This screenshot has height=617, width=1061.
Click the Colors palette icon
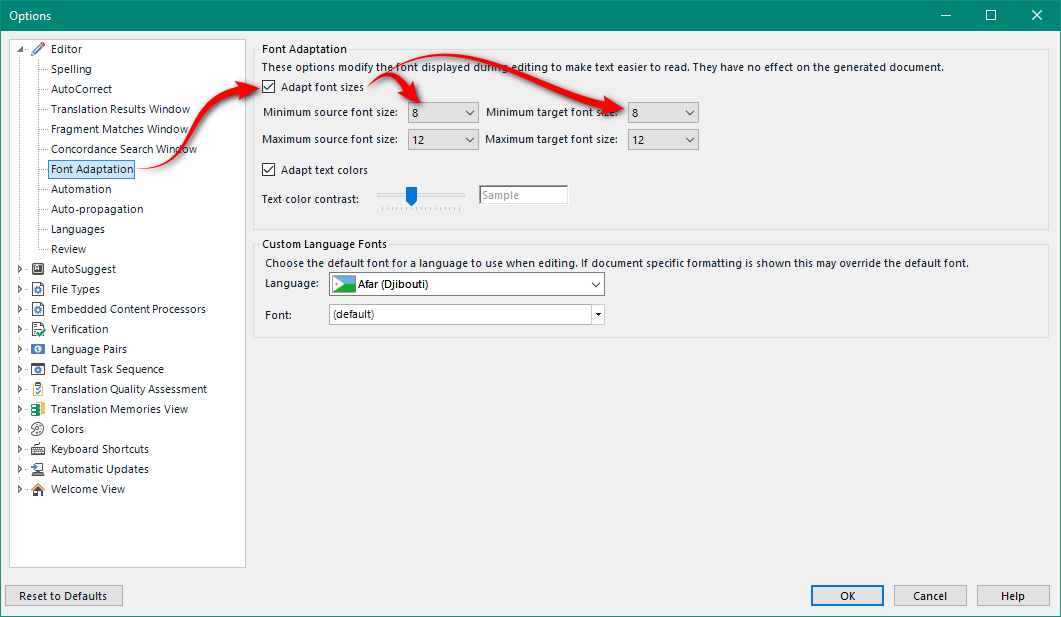[38, 429]
